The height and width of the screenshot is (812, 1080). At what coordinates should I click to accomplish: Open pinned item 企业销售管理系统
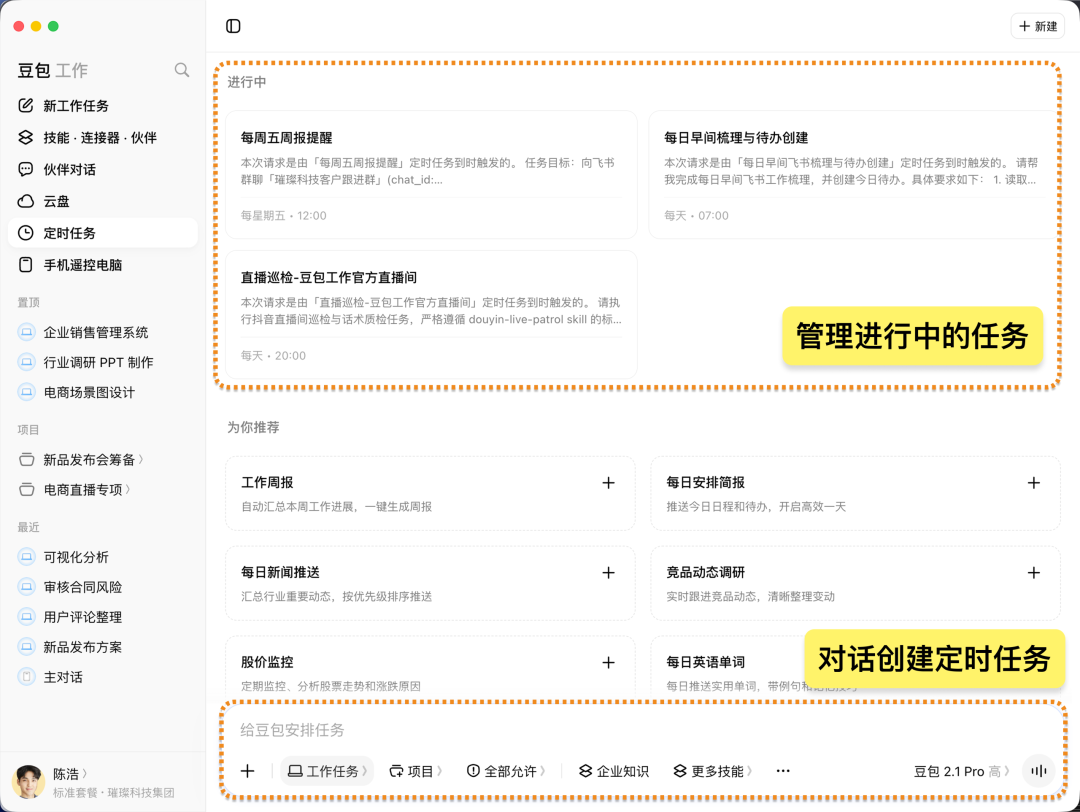pyautogui.click(x=103, y=332)
